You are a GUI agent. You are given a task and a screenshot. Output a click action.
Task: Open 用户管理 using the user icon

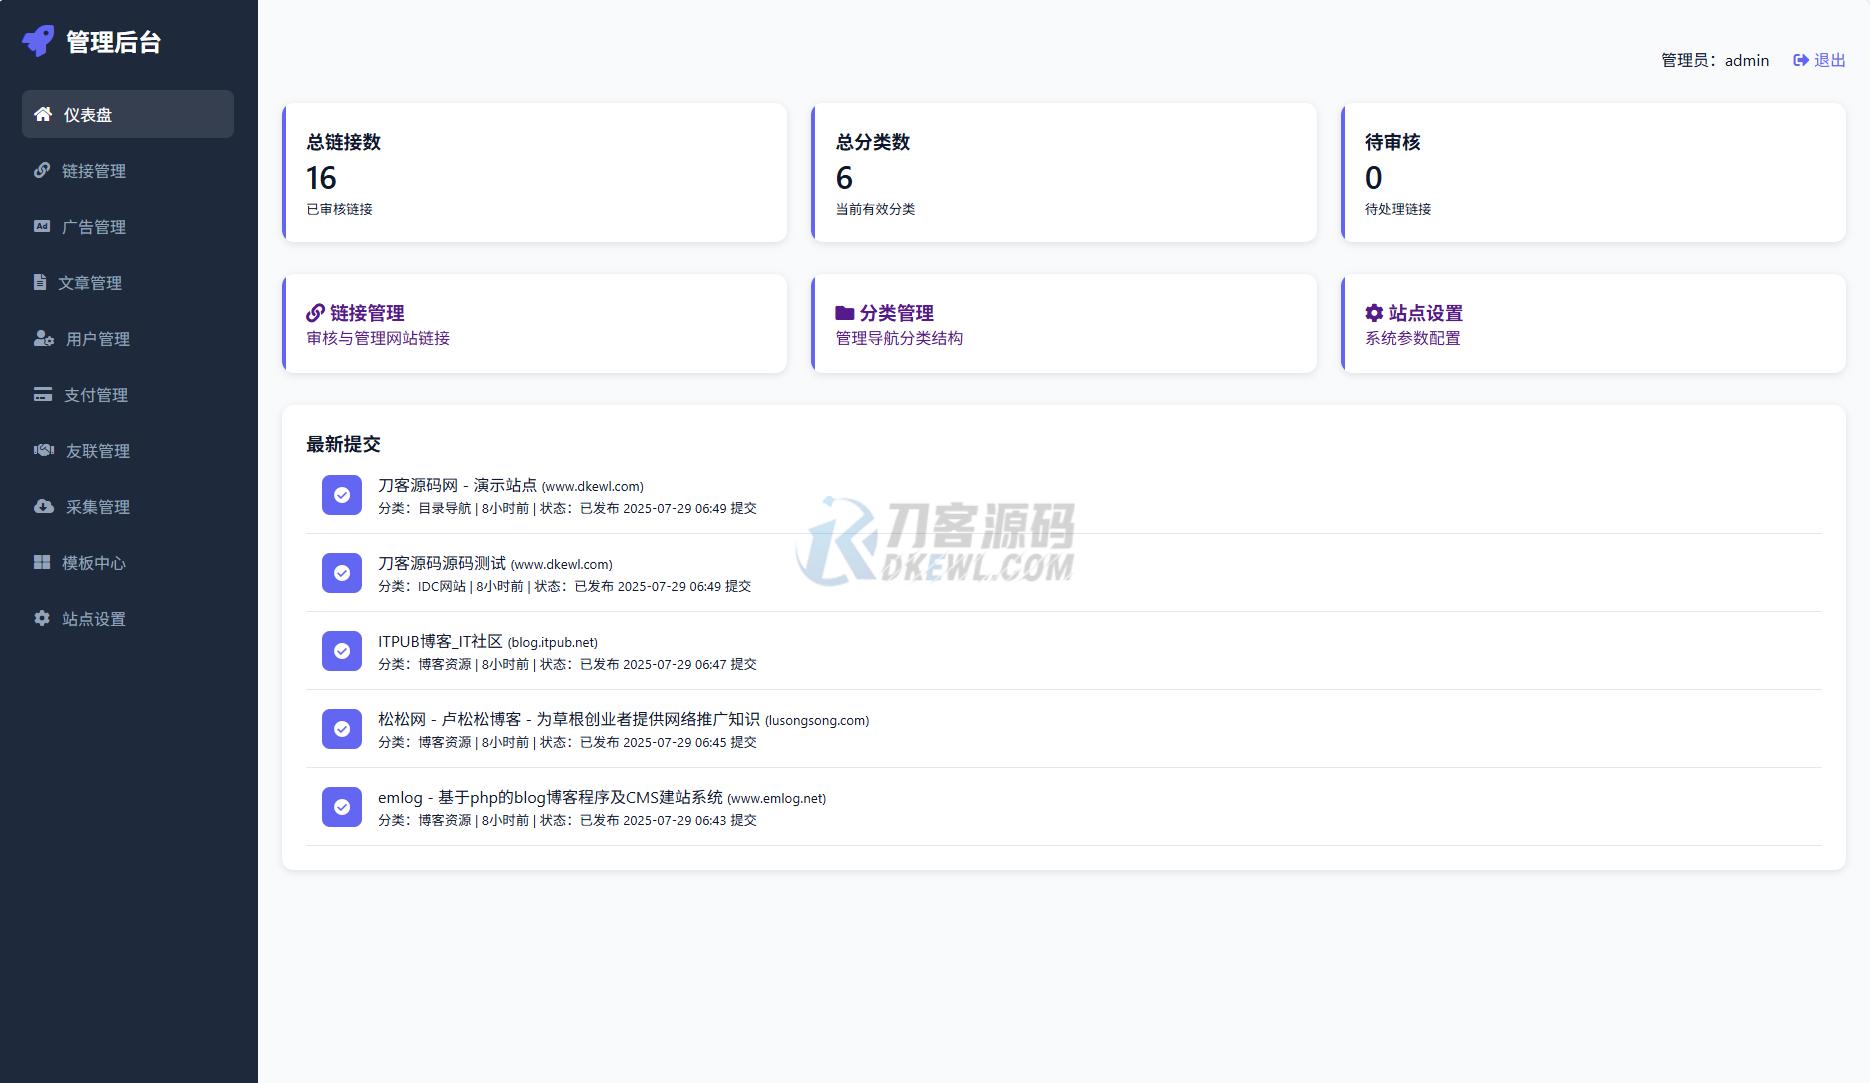point(42,339)
